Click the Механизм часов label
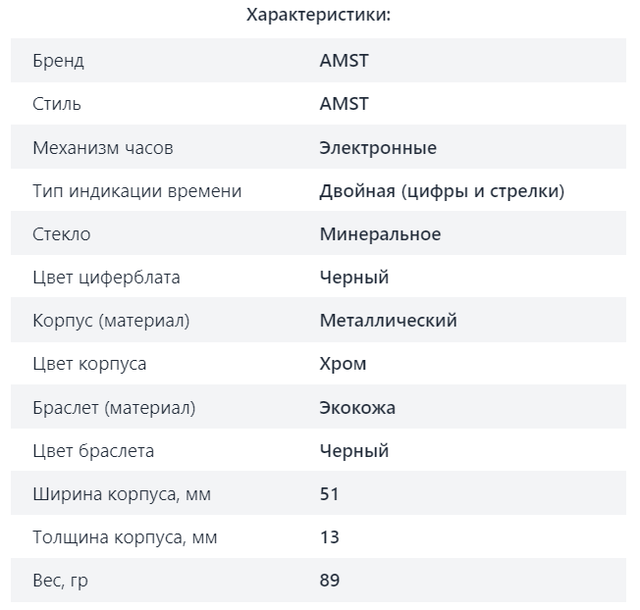The image size is (640, 610). [103, 147]
